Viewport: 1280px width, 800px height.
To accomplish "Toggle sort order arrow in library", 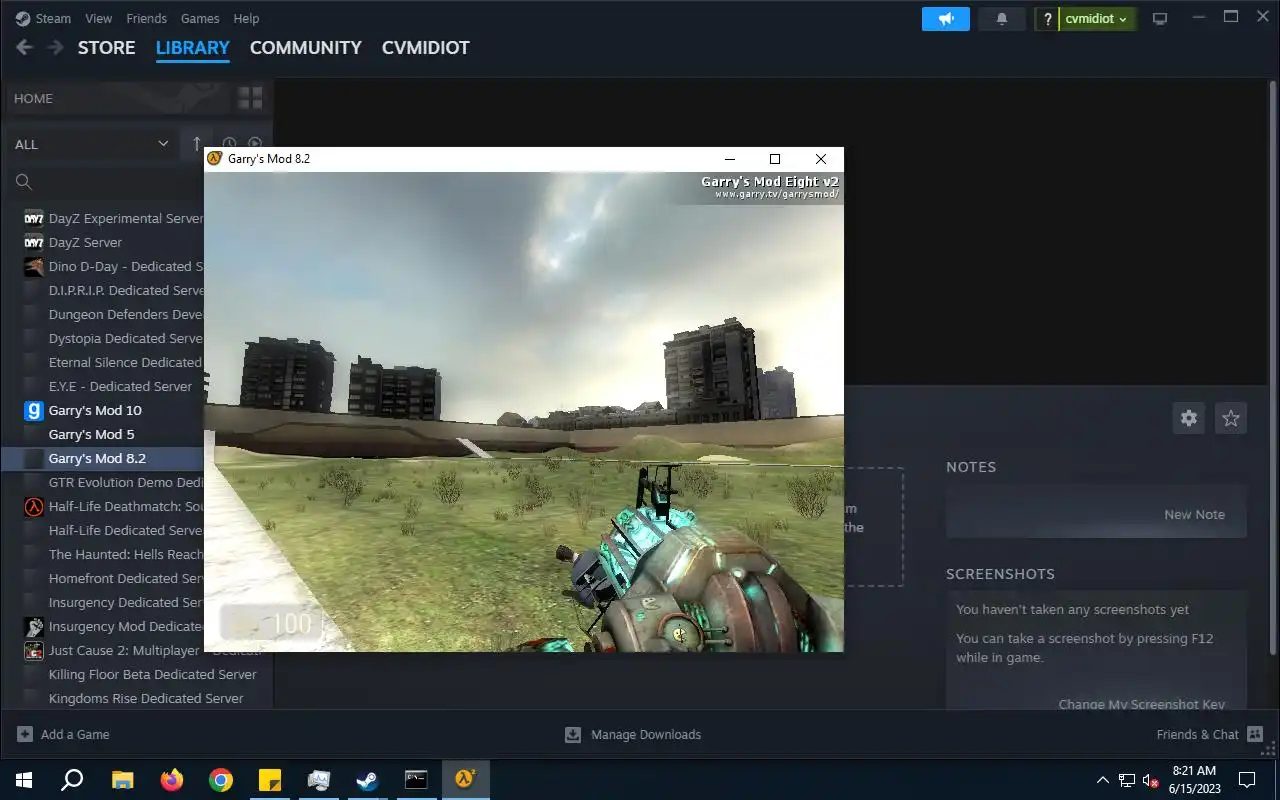I will (x=197, y=144).
